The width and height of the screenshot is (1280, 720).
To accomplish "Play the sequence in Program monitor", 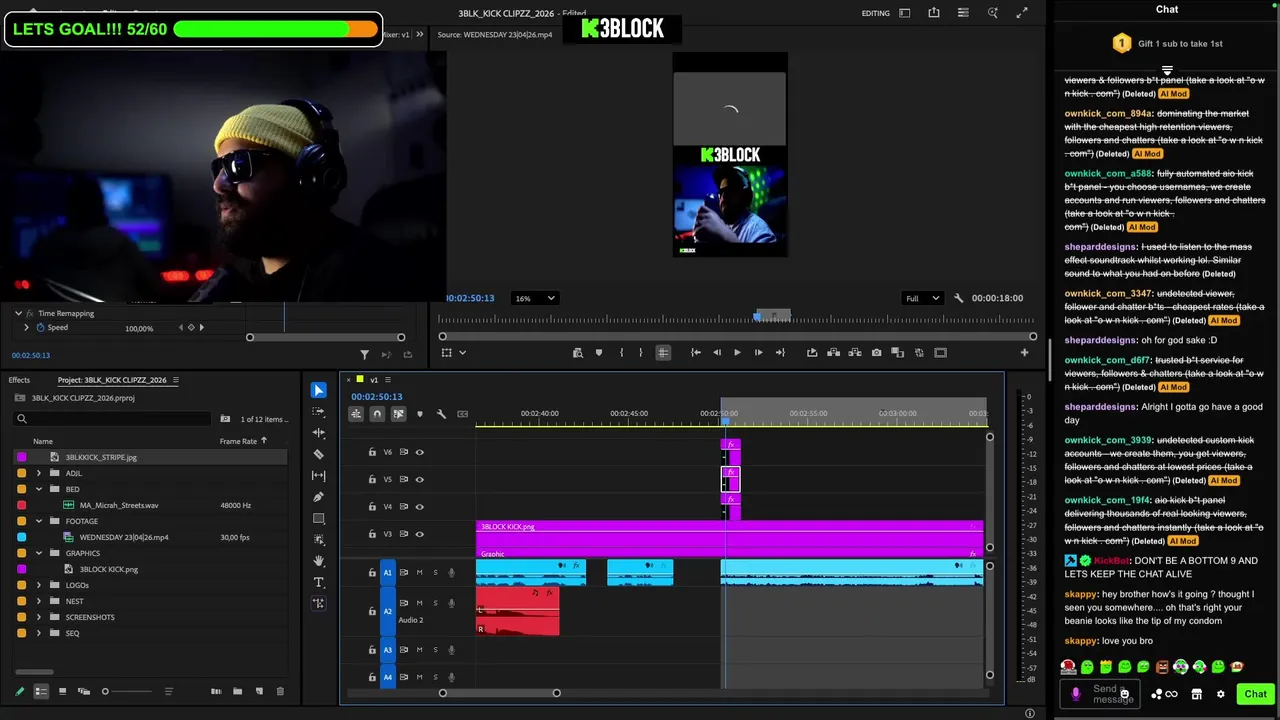I will 737,352.
